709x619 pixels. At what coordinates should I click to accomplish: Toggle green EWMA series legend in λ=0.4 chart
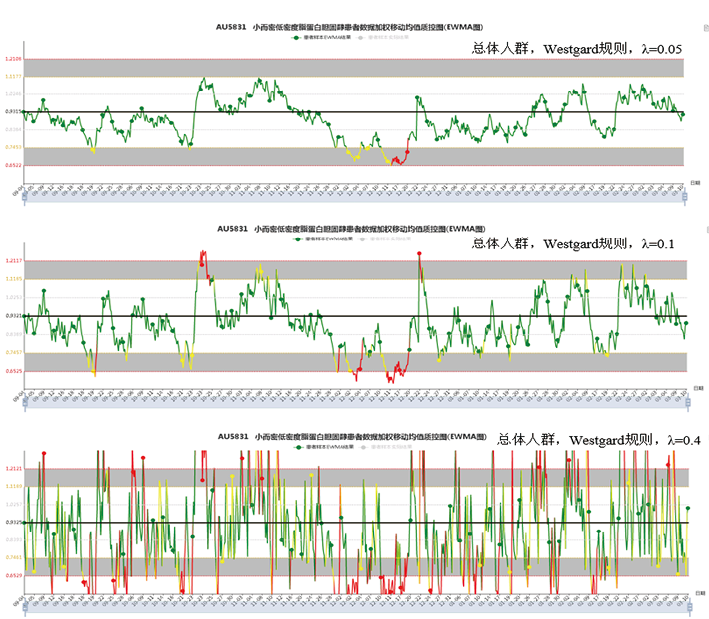coord(324,447)
